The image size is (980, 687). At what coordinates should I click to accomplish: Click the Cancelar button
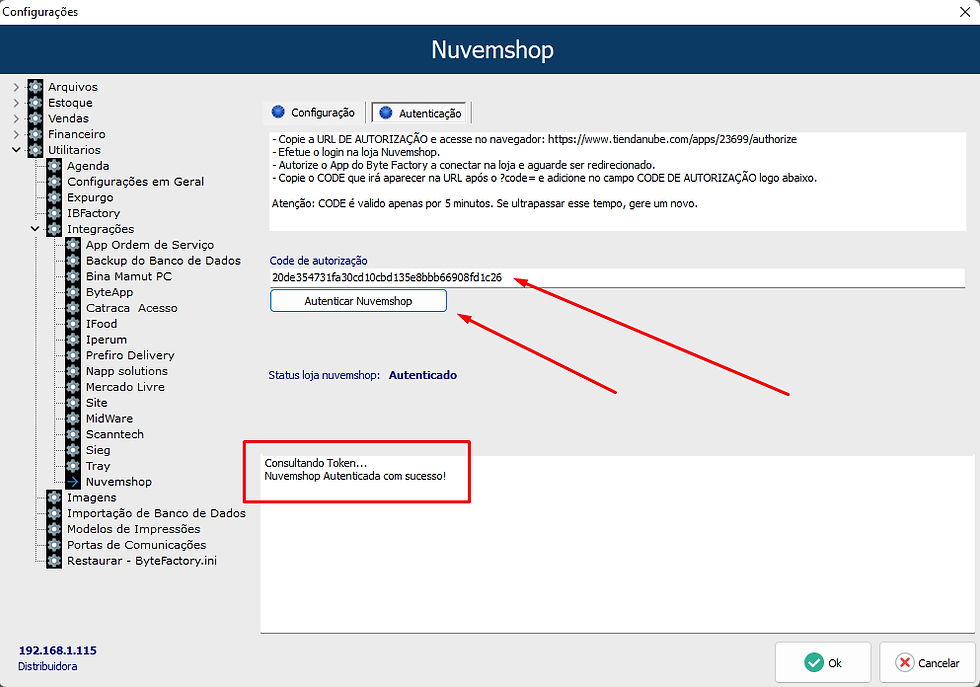(x=928, y=663)
